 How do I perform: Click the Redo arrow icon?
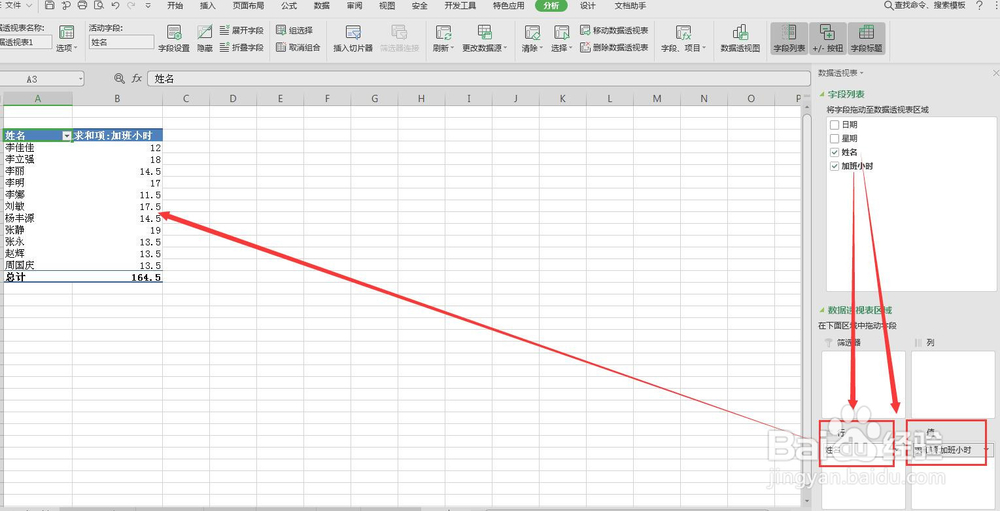(x=131, y=5)
